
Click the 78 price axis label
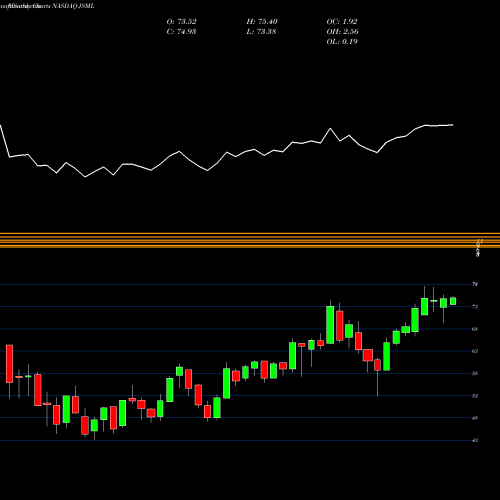[475, 284]
